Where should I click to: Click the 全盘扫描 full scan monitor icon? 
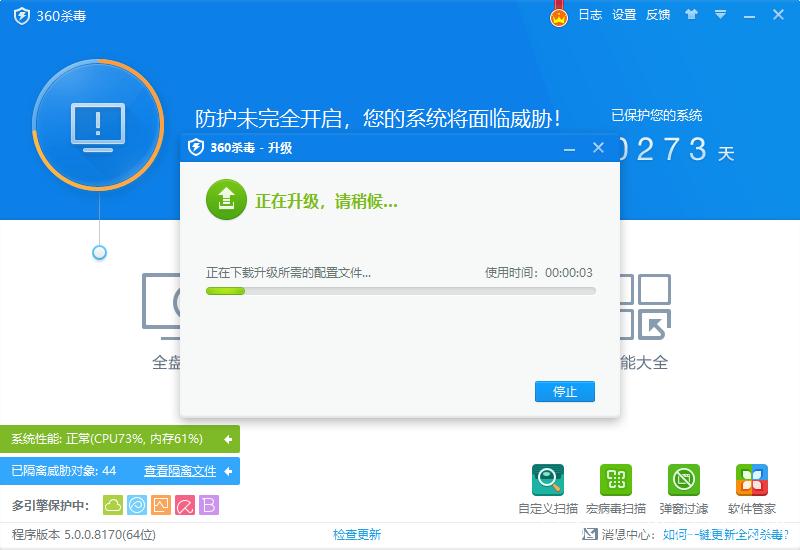[161, 306]
